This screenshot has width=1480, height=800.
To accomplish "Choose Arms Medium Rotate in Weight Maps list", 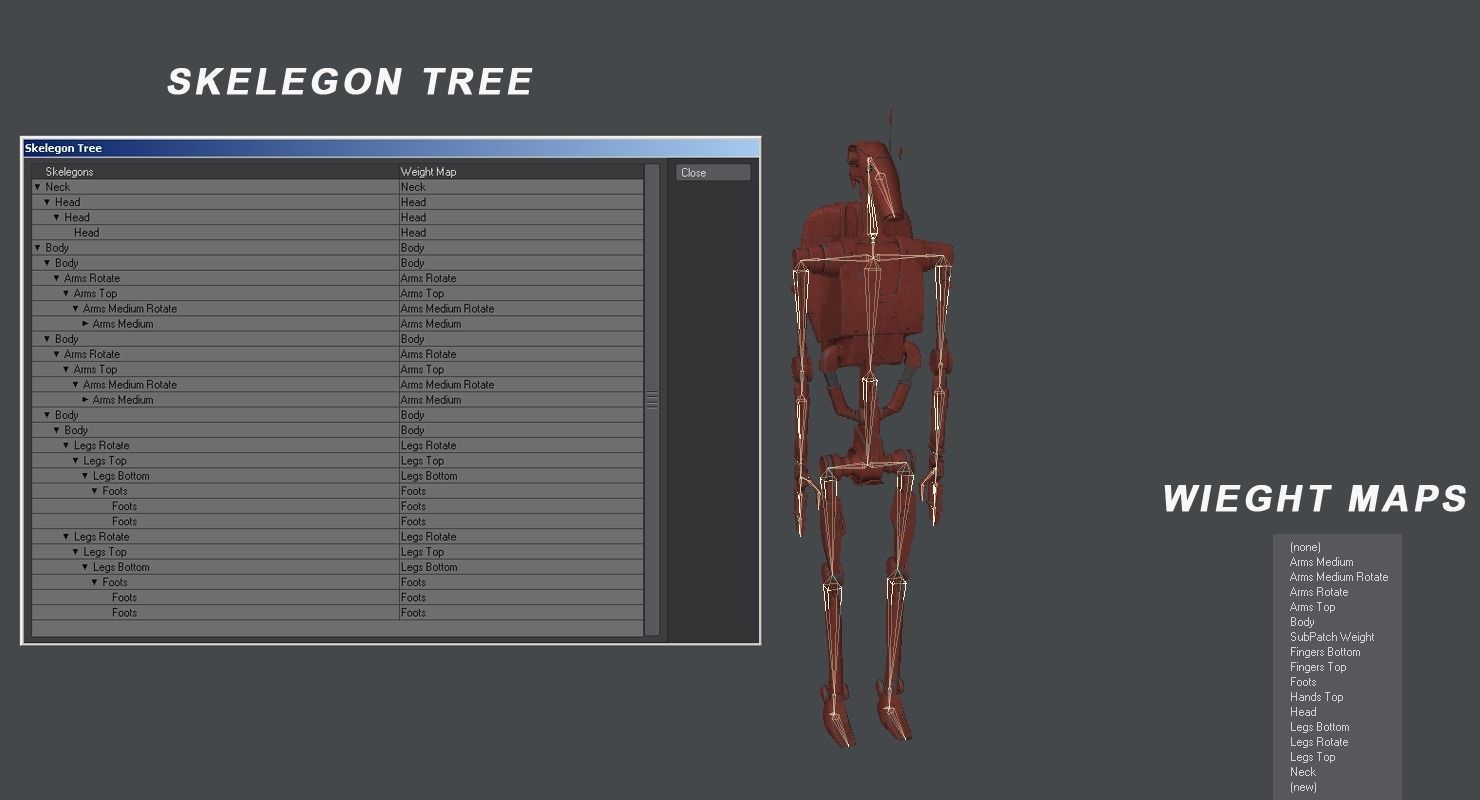I will (x=1339, y=577).
